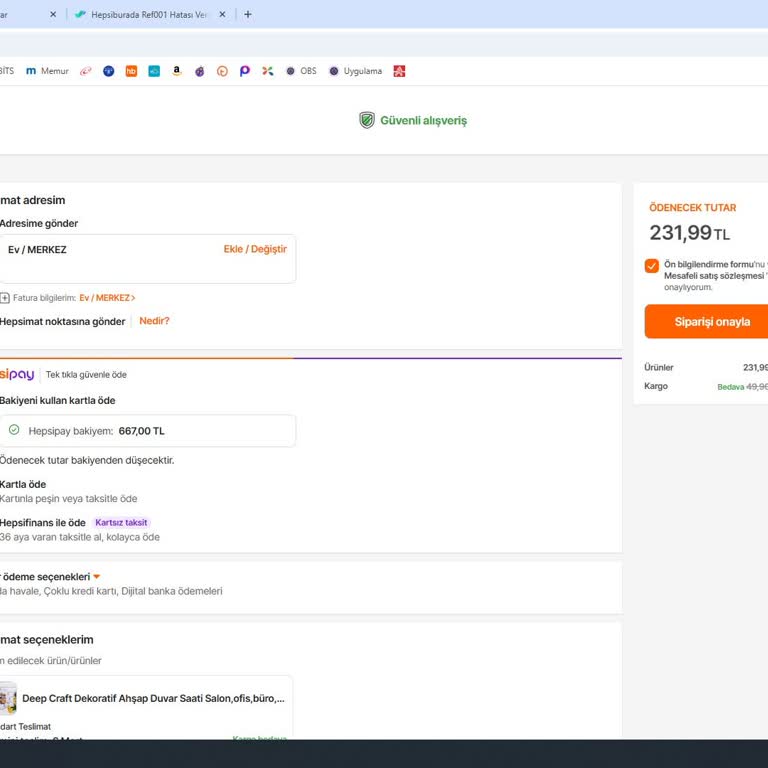This screenshot has height=768, width=768.
Task: Open a new browser tab
Action: (248, 14)
